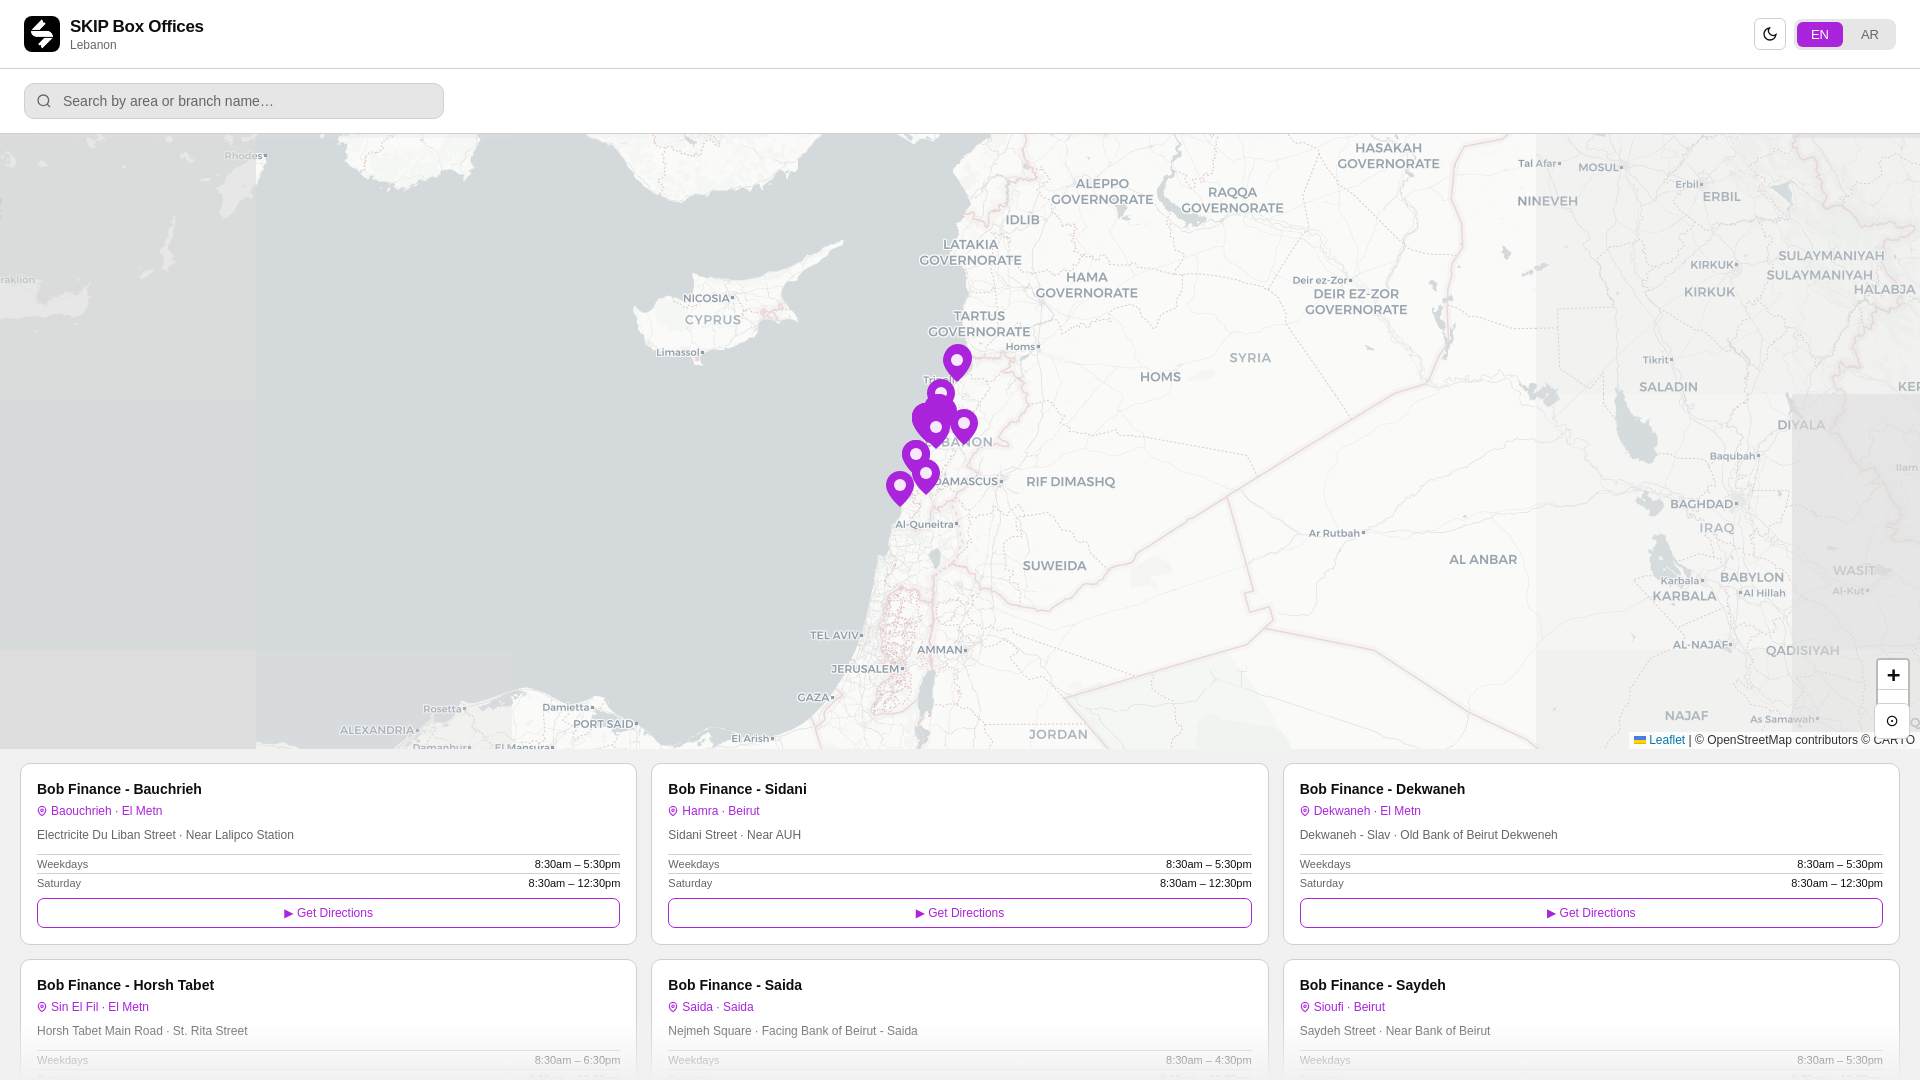Click the 'Horsh Tabet Main Road' address
This screenshot has height=1080, width=1920.
(100, 1031)
